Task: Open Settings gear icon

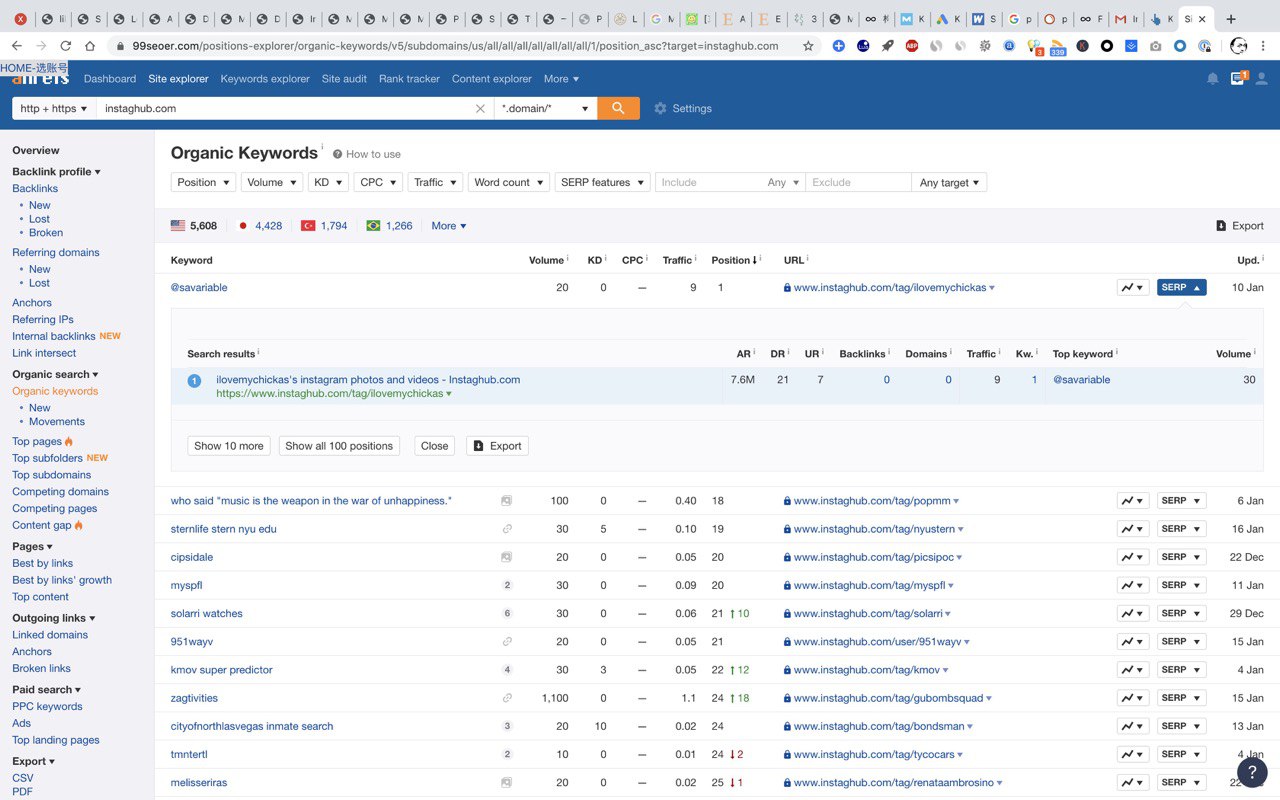Action: pyautogui.click(x=660, y=108)
